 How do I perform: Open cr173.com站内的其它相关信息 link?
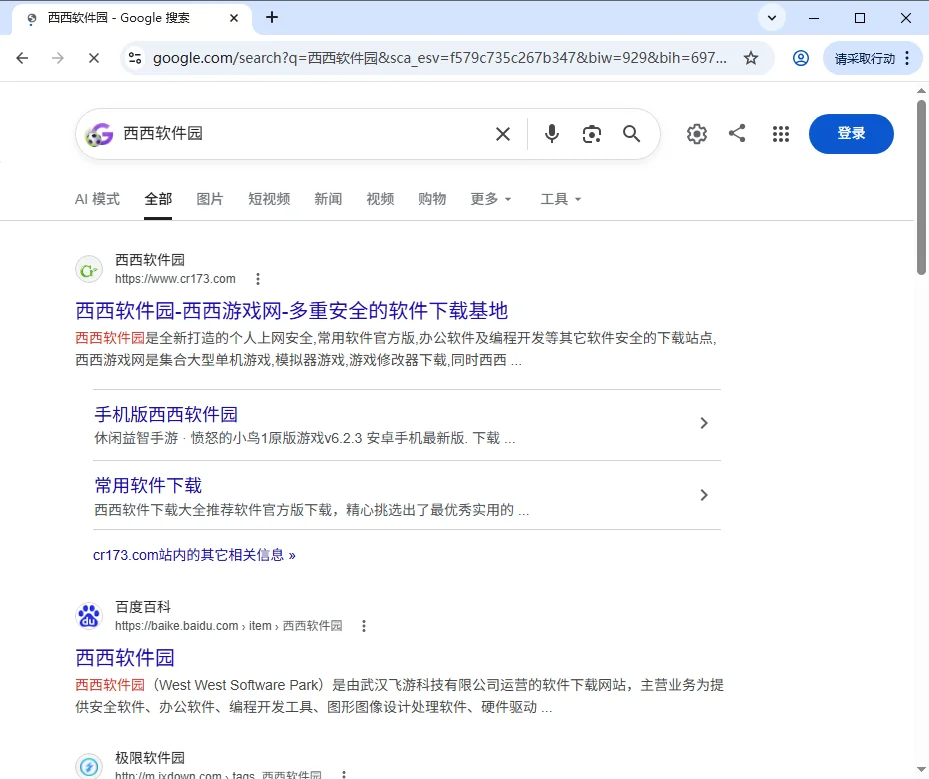(194, 555)
